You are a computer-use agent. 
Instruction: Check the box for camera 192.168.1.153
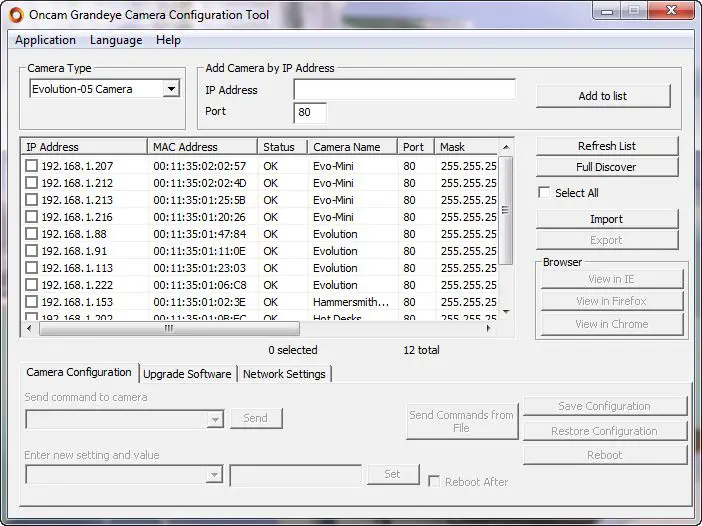click(31, 302)
